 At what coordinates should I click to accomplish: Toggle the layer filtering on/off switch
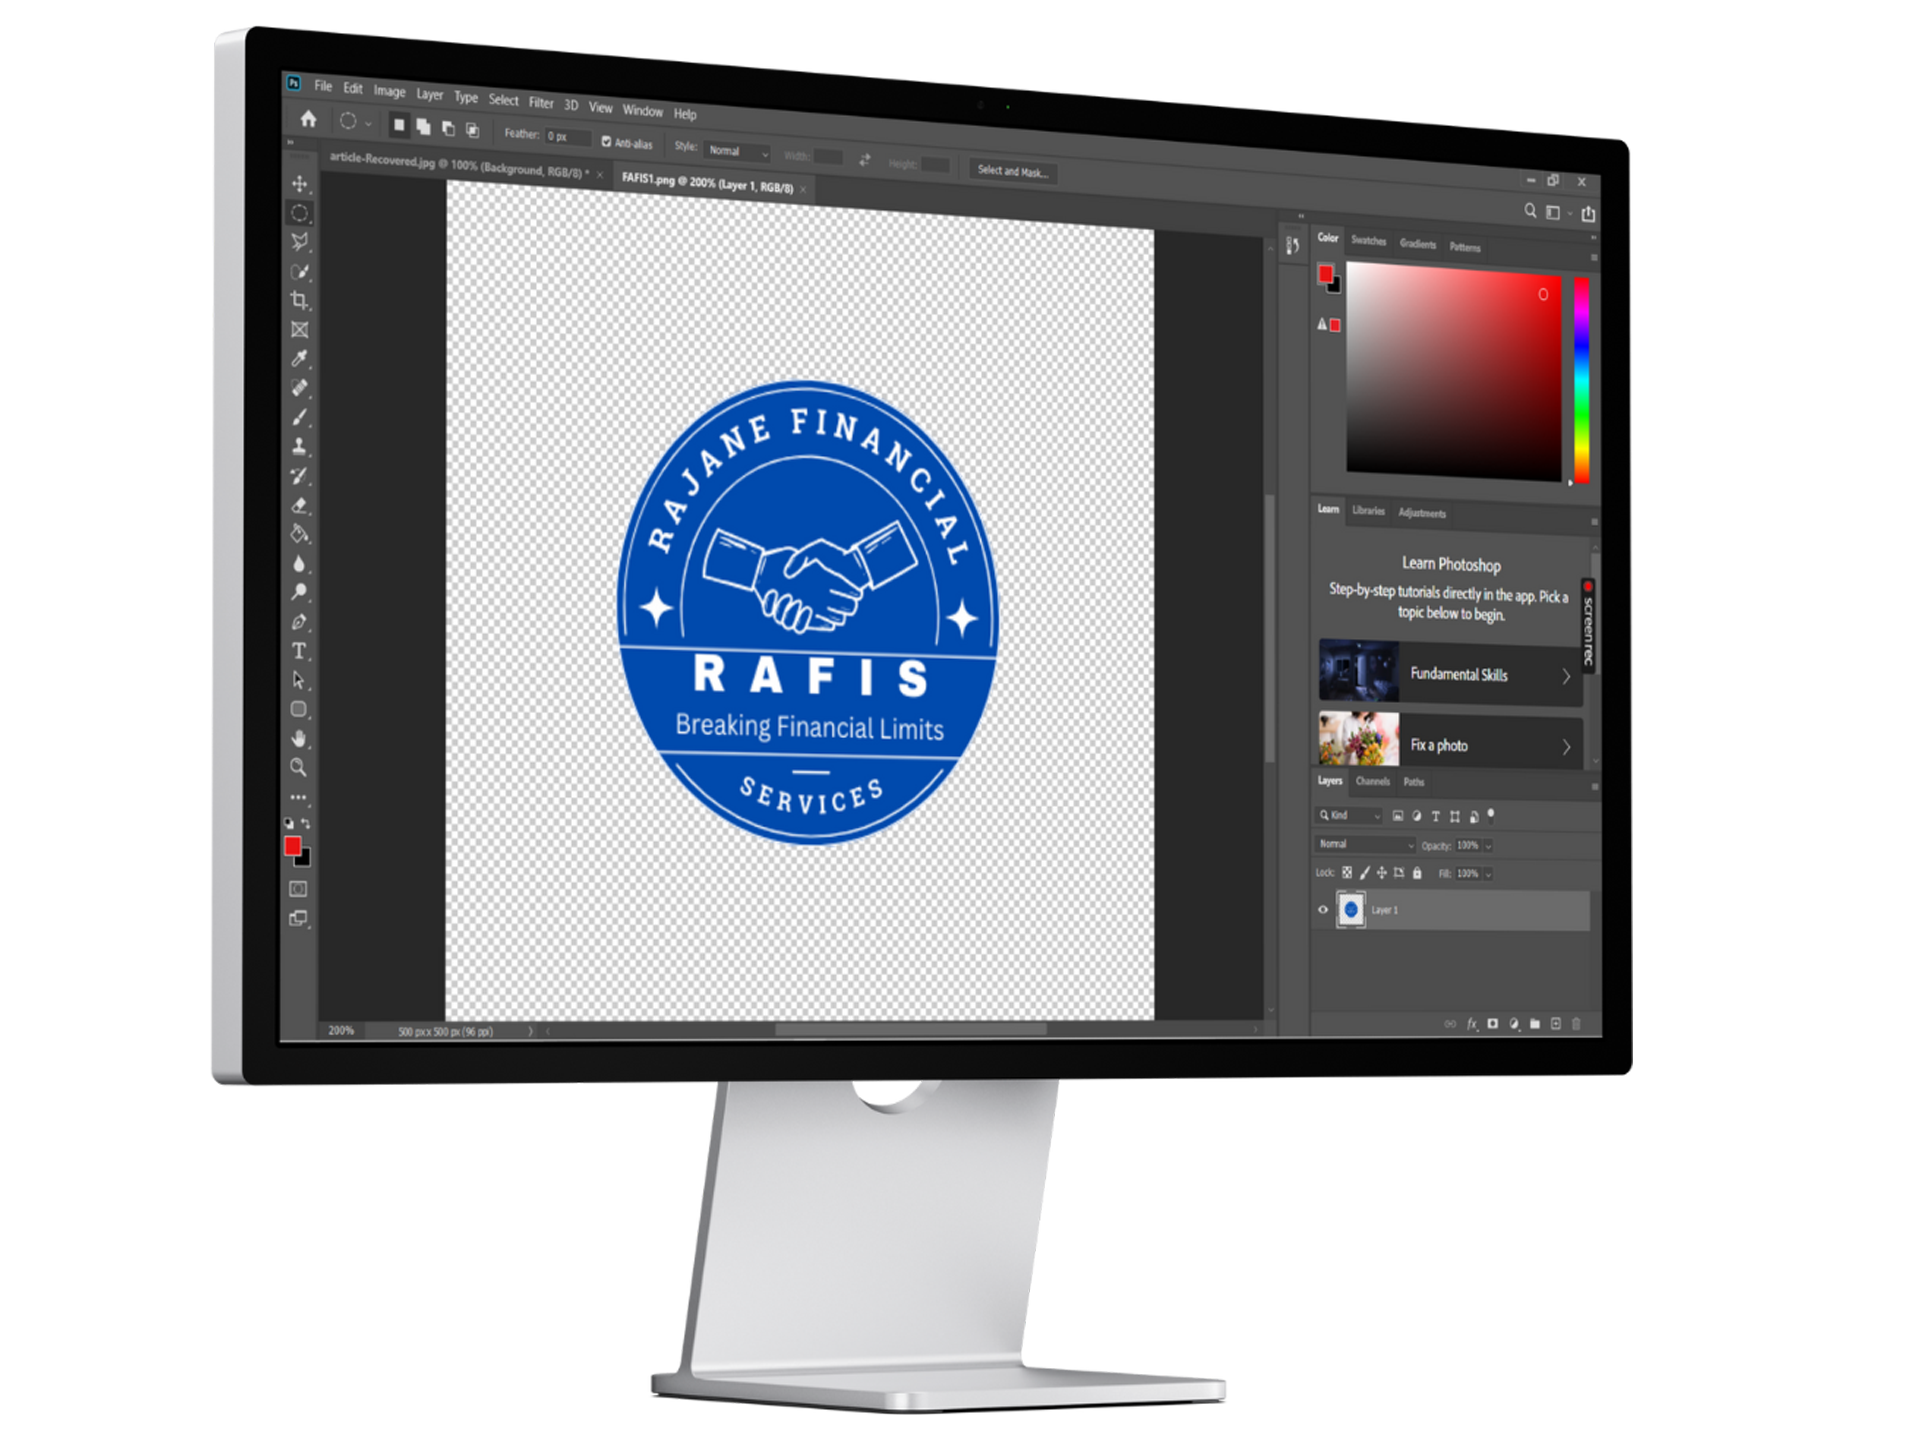click(1491, 815)
